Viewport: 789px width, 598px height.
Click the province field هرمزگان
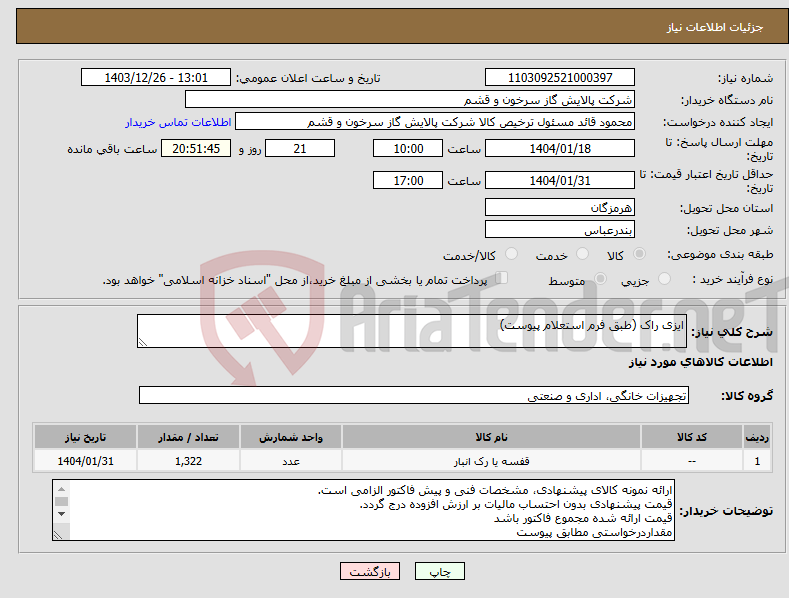point(560,207)
